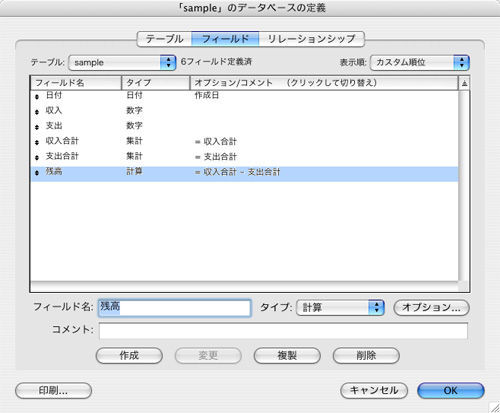
Task: Open the タイプ 計算 dropdown
Action: pyautogui.click(x=340, y=307)
